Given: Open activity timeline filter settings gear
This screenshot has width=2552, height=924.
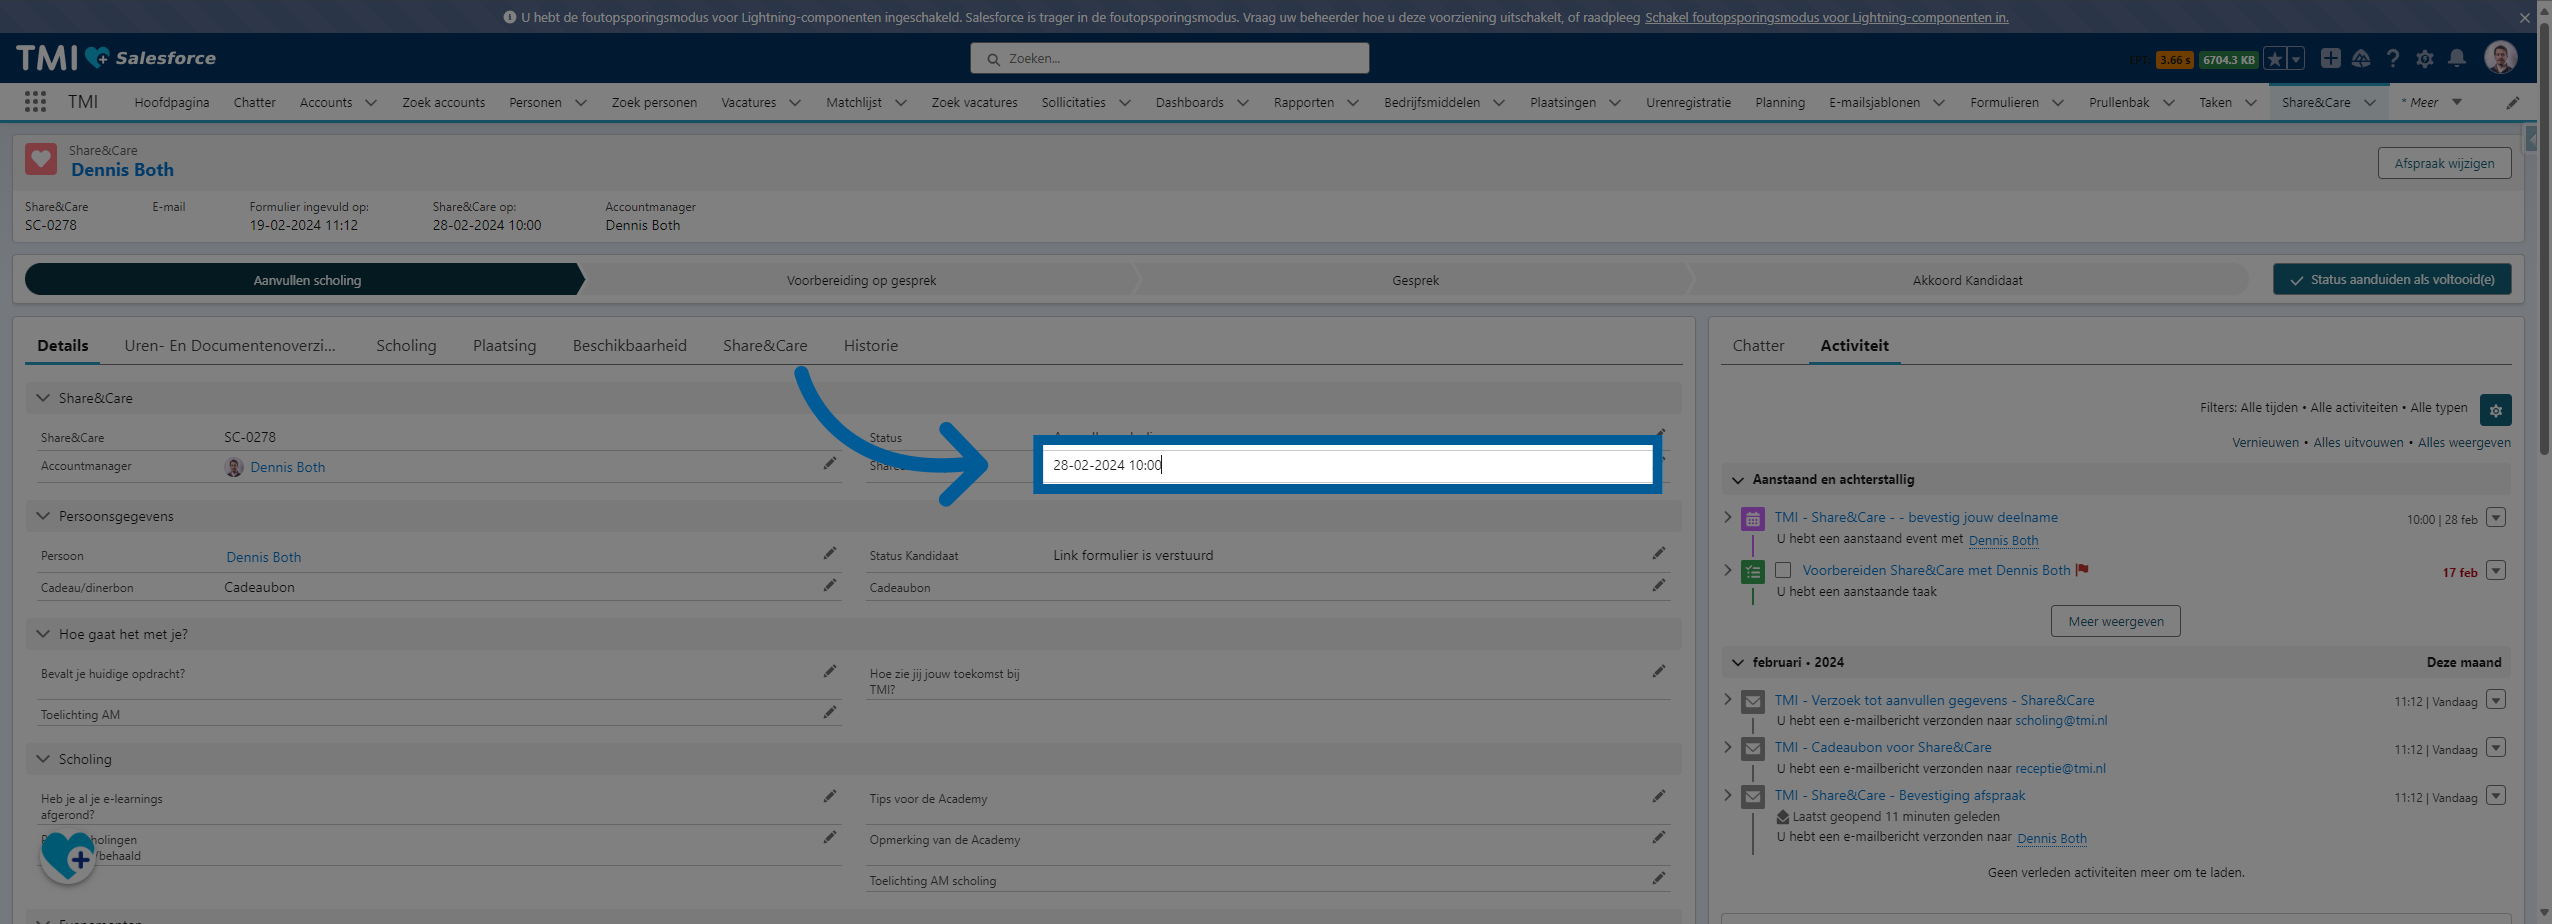Looking at the screenshot, I should 2495,410.
